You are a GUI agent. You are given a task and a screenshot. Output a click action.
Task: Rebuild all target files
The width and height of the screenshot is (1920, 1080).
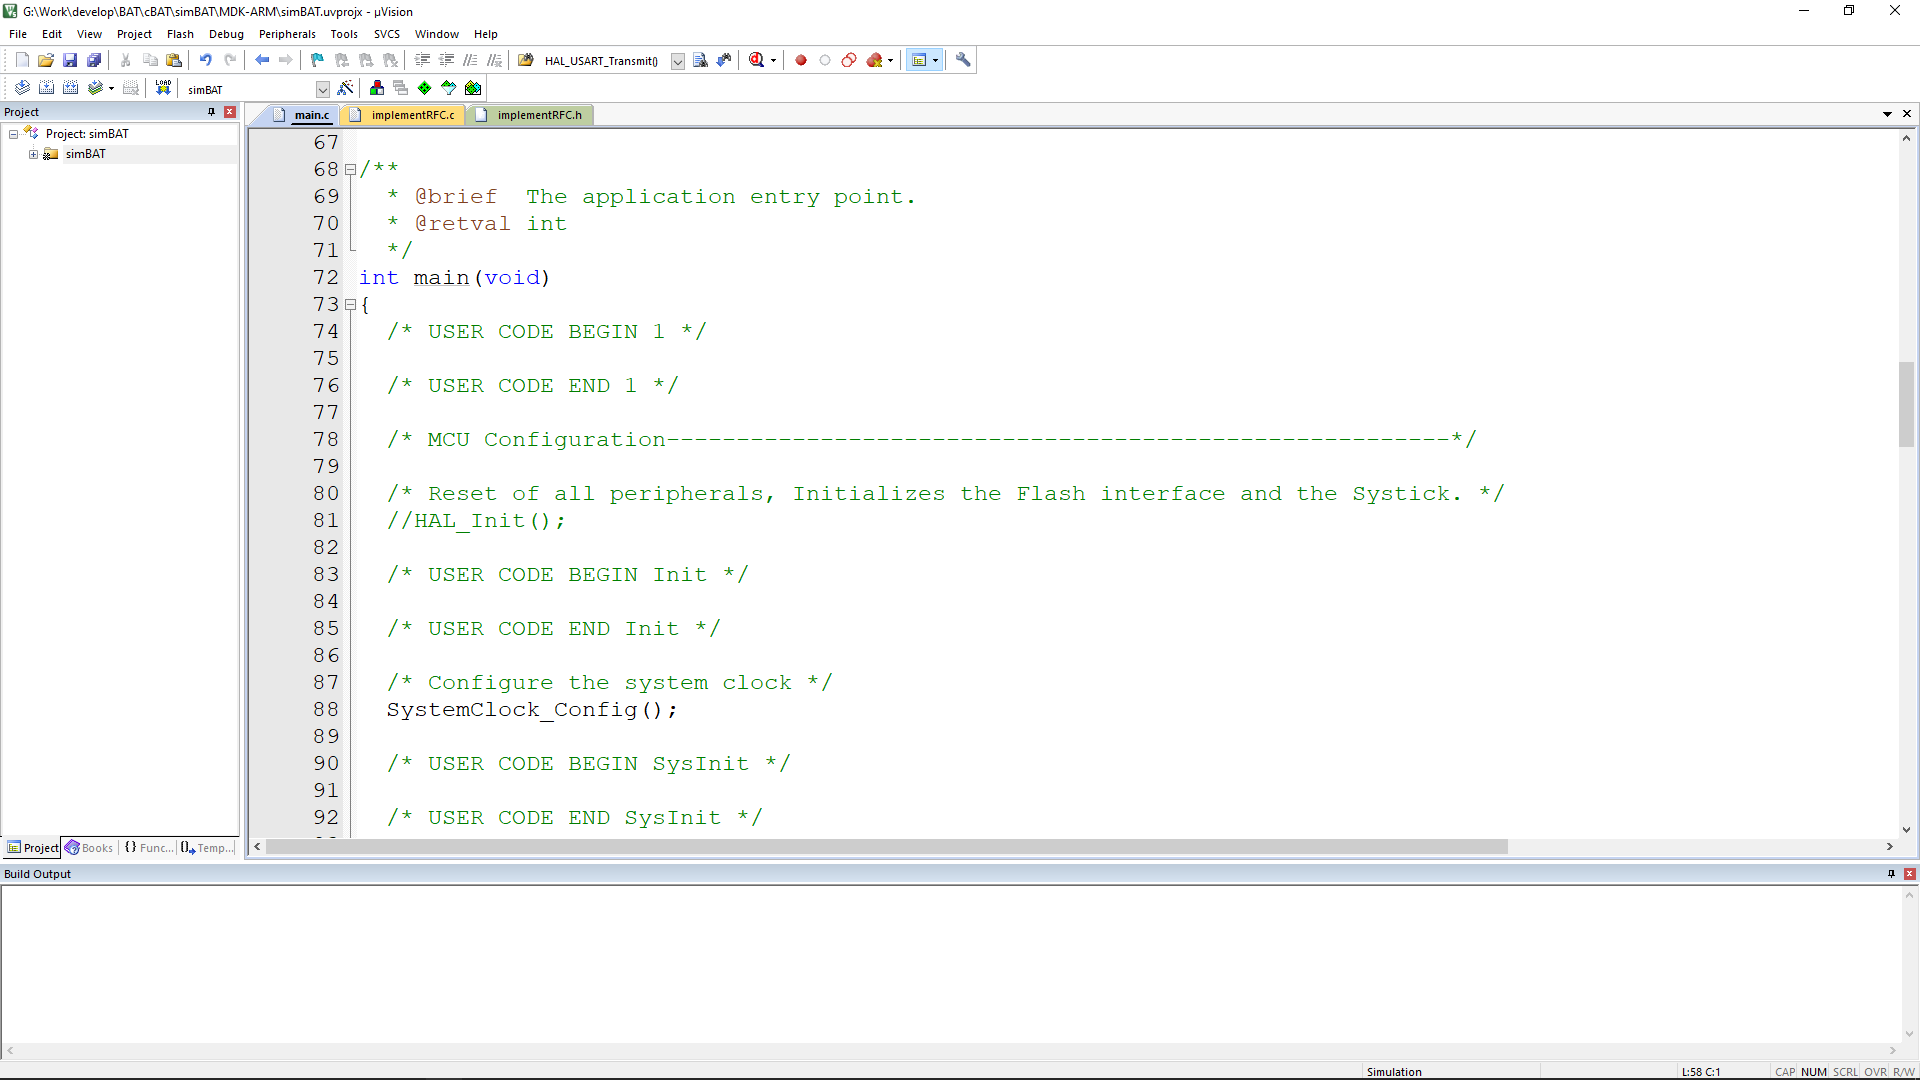point(70,88)
